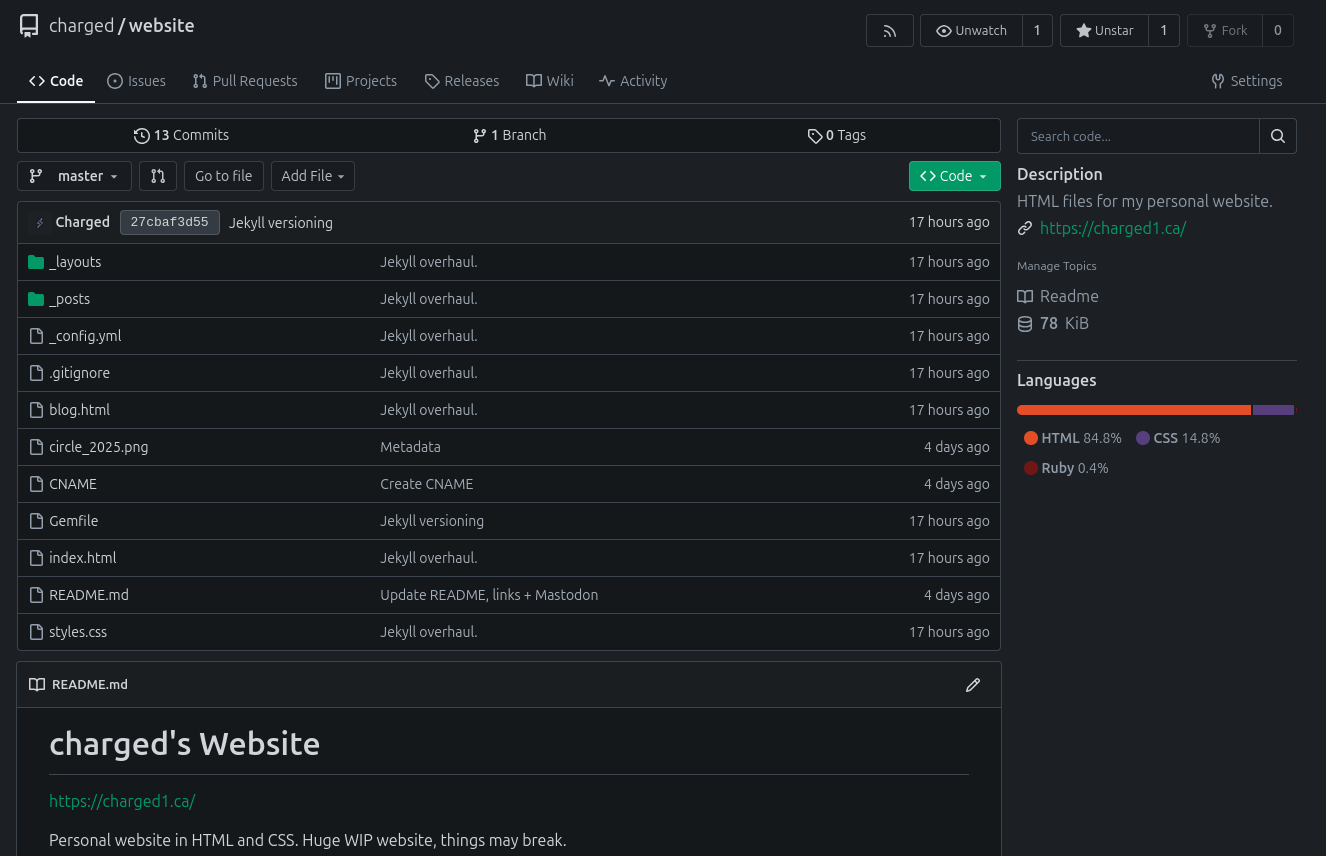This screenshot has height=856, width=1326.
Task: Open the charged1.ca link in Description
Action: tap(1112, 228)
